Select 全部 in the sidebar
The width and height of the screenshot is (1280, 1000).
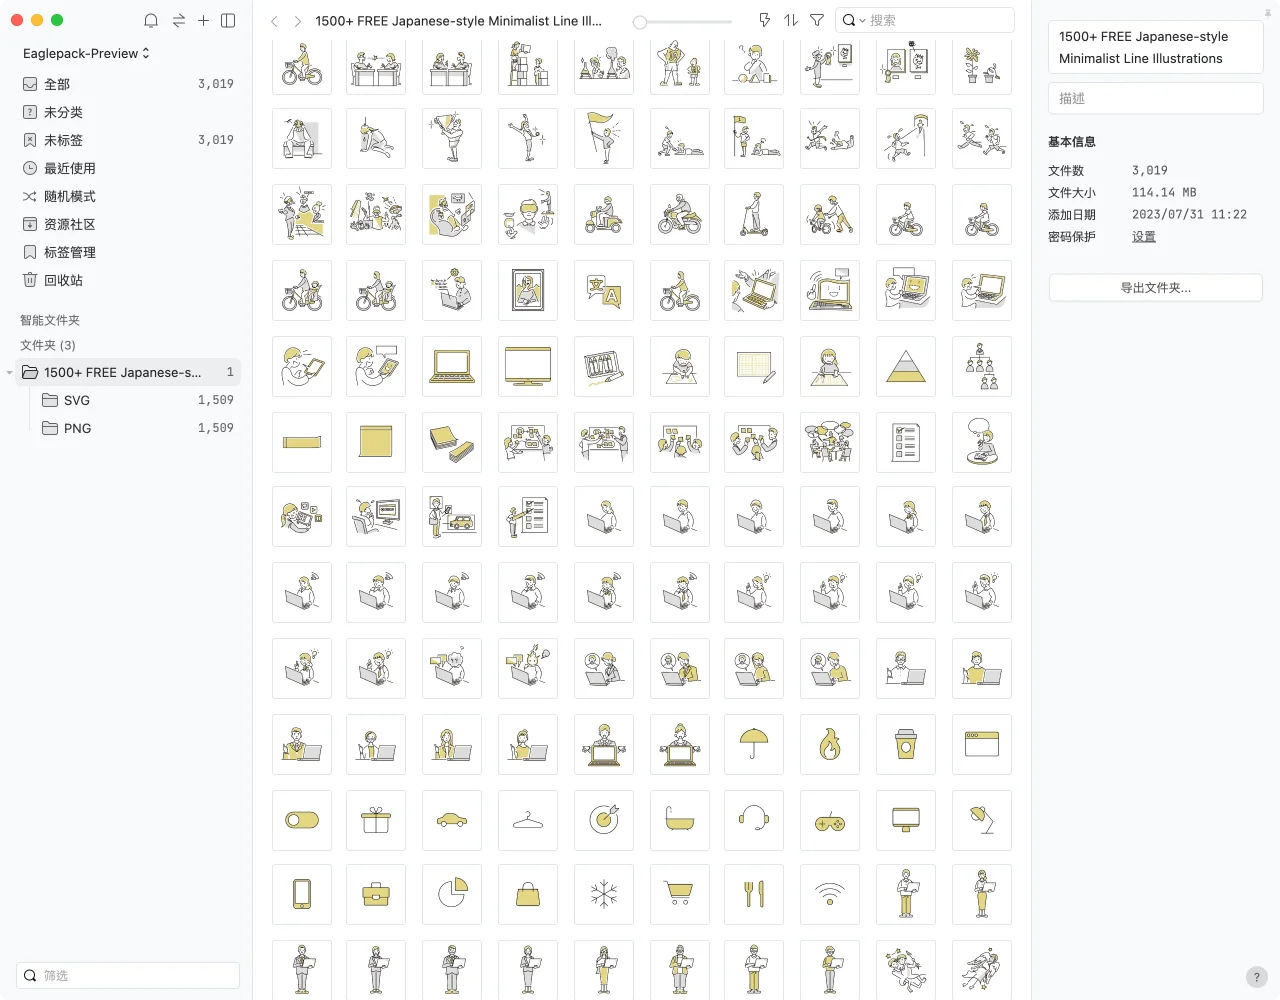click(x=57, y=84)
